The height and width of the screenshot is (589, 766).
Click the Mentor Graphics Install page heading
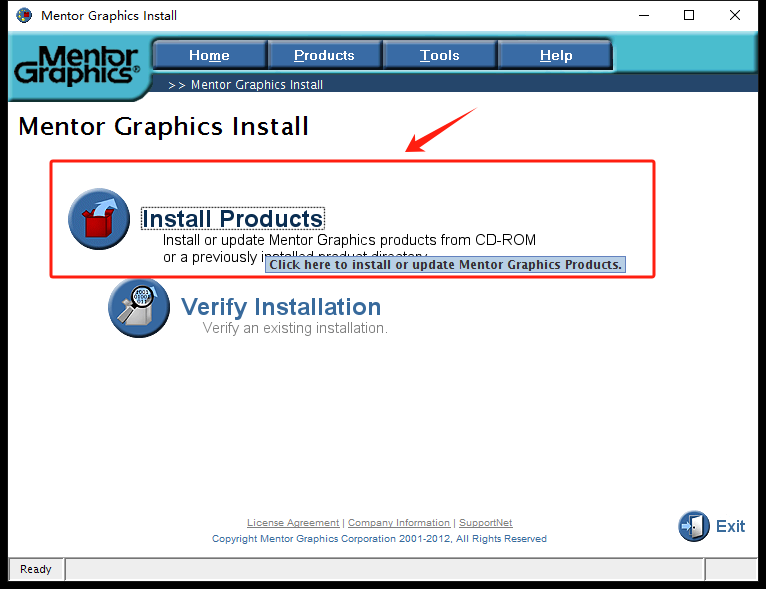click(163, 126)
